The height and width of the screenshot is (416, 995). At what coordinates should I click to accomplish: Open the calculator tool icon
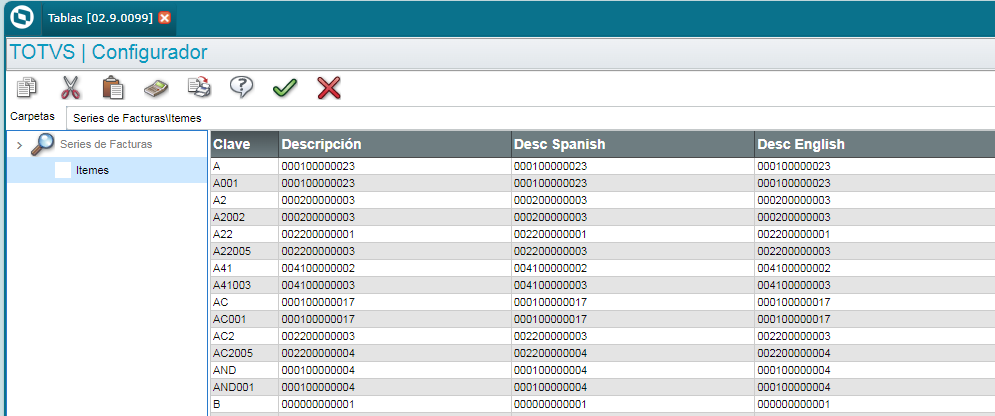[x=156, y=88]
